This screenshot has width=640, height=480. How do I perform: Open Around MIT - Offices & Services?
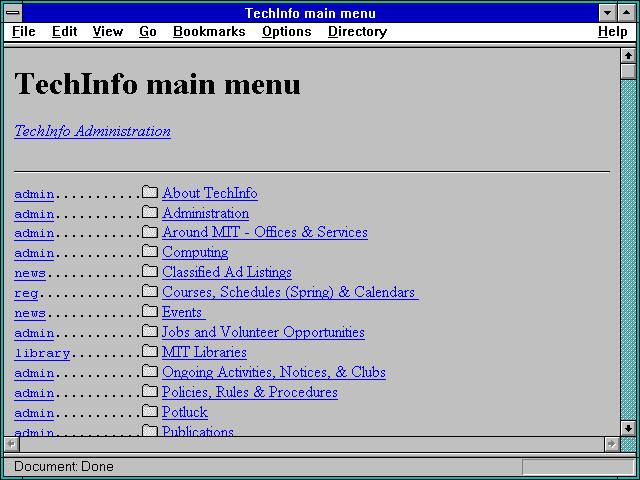pos(265,233)
